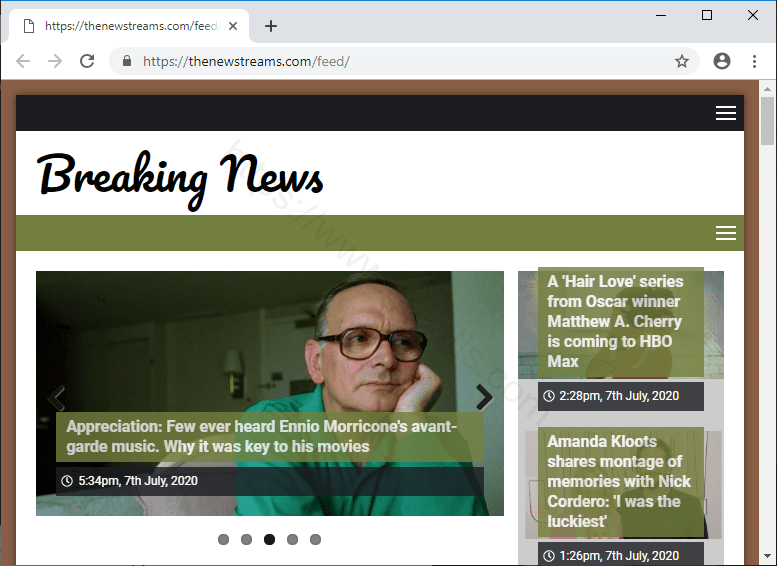777x566 pixels.
Task: Click the Breaking News site logo
Action: pos(181,176)
